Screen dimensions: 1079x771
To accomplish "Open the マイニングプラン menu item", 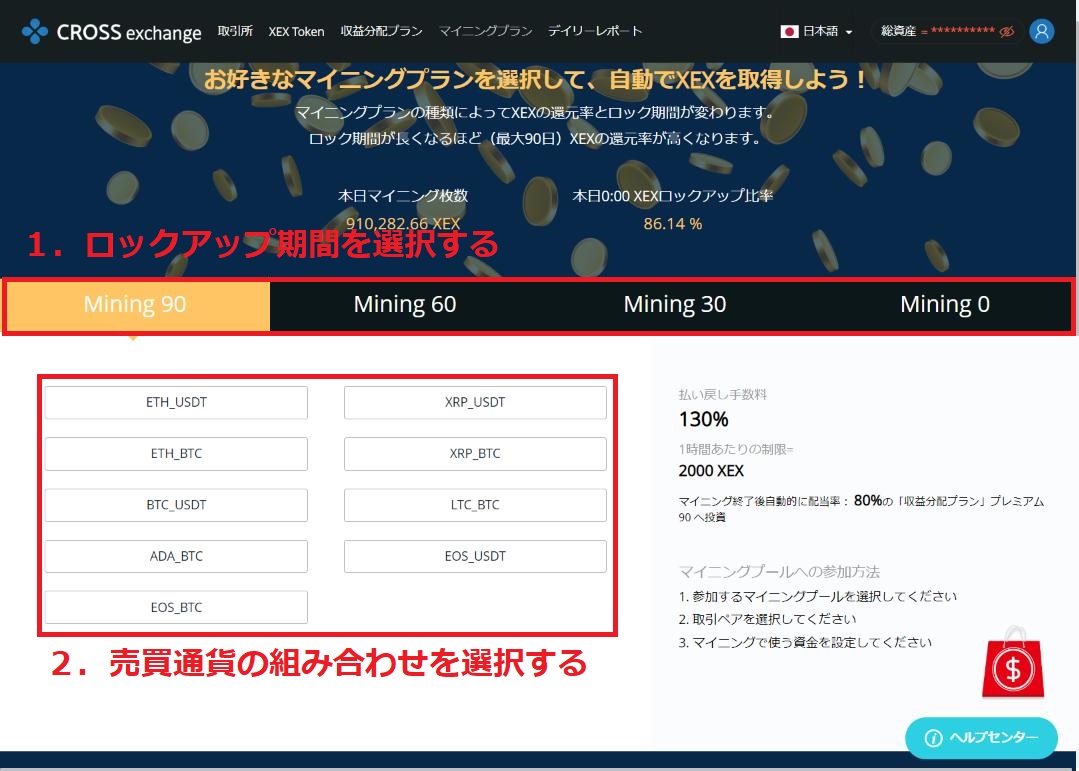I will tap(485, 32).
